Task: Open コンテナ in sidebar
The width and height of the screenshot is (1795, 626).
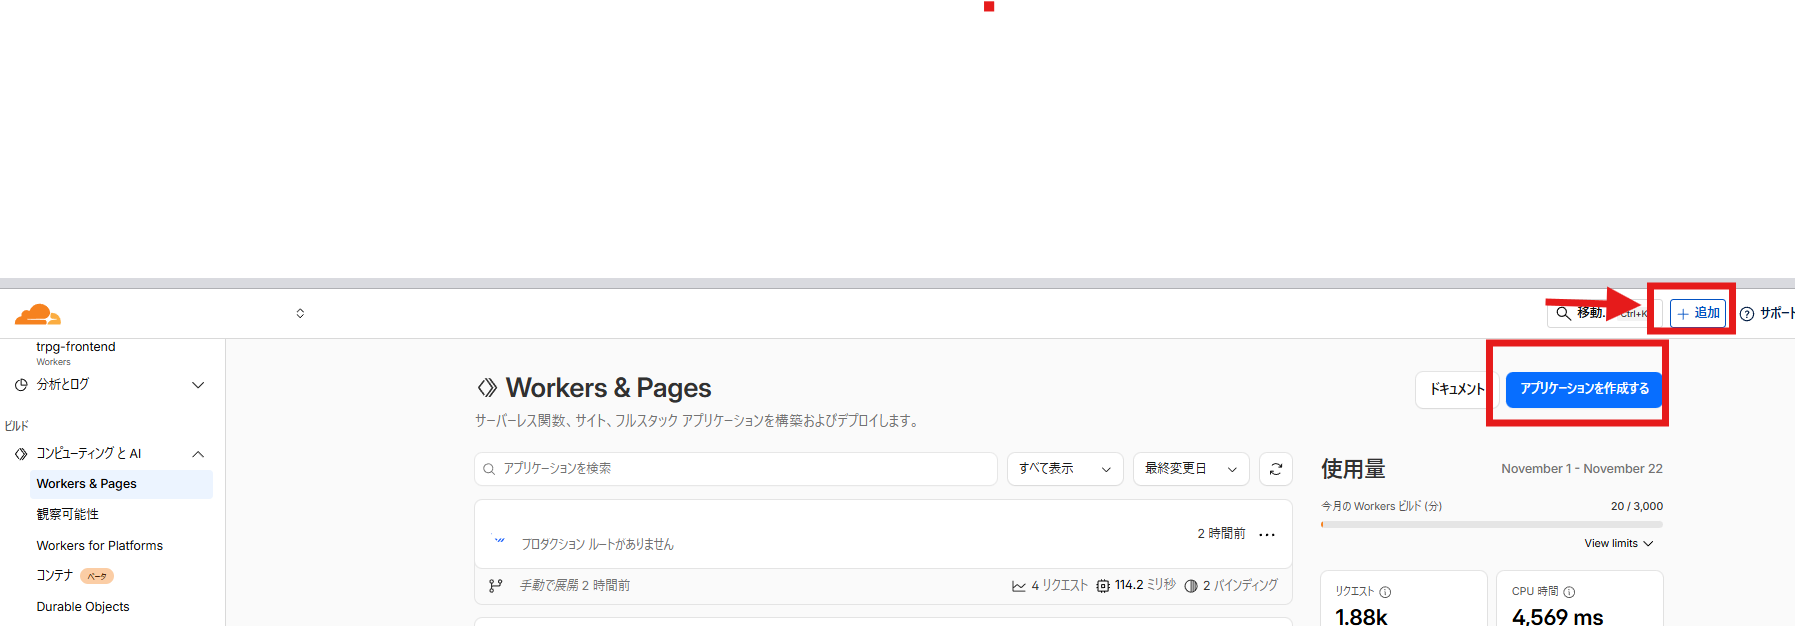Action: click(x=55, y=576)
